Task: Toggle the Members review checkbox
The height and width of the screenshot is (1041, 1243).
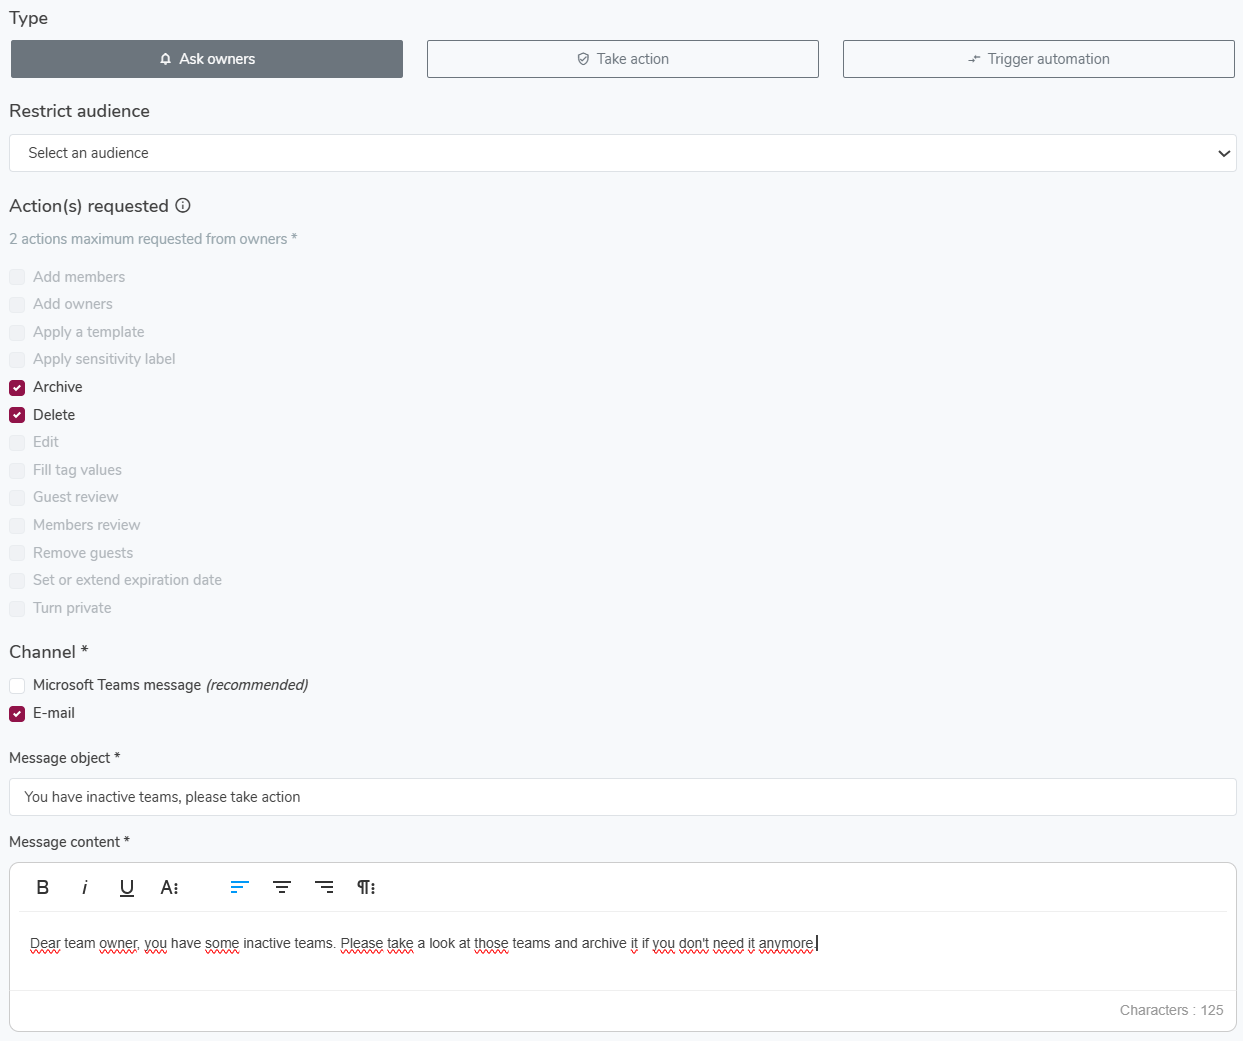Action: click(17, 525)
